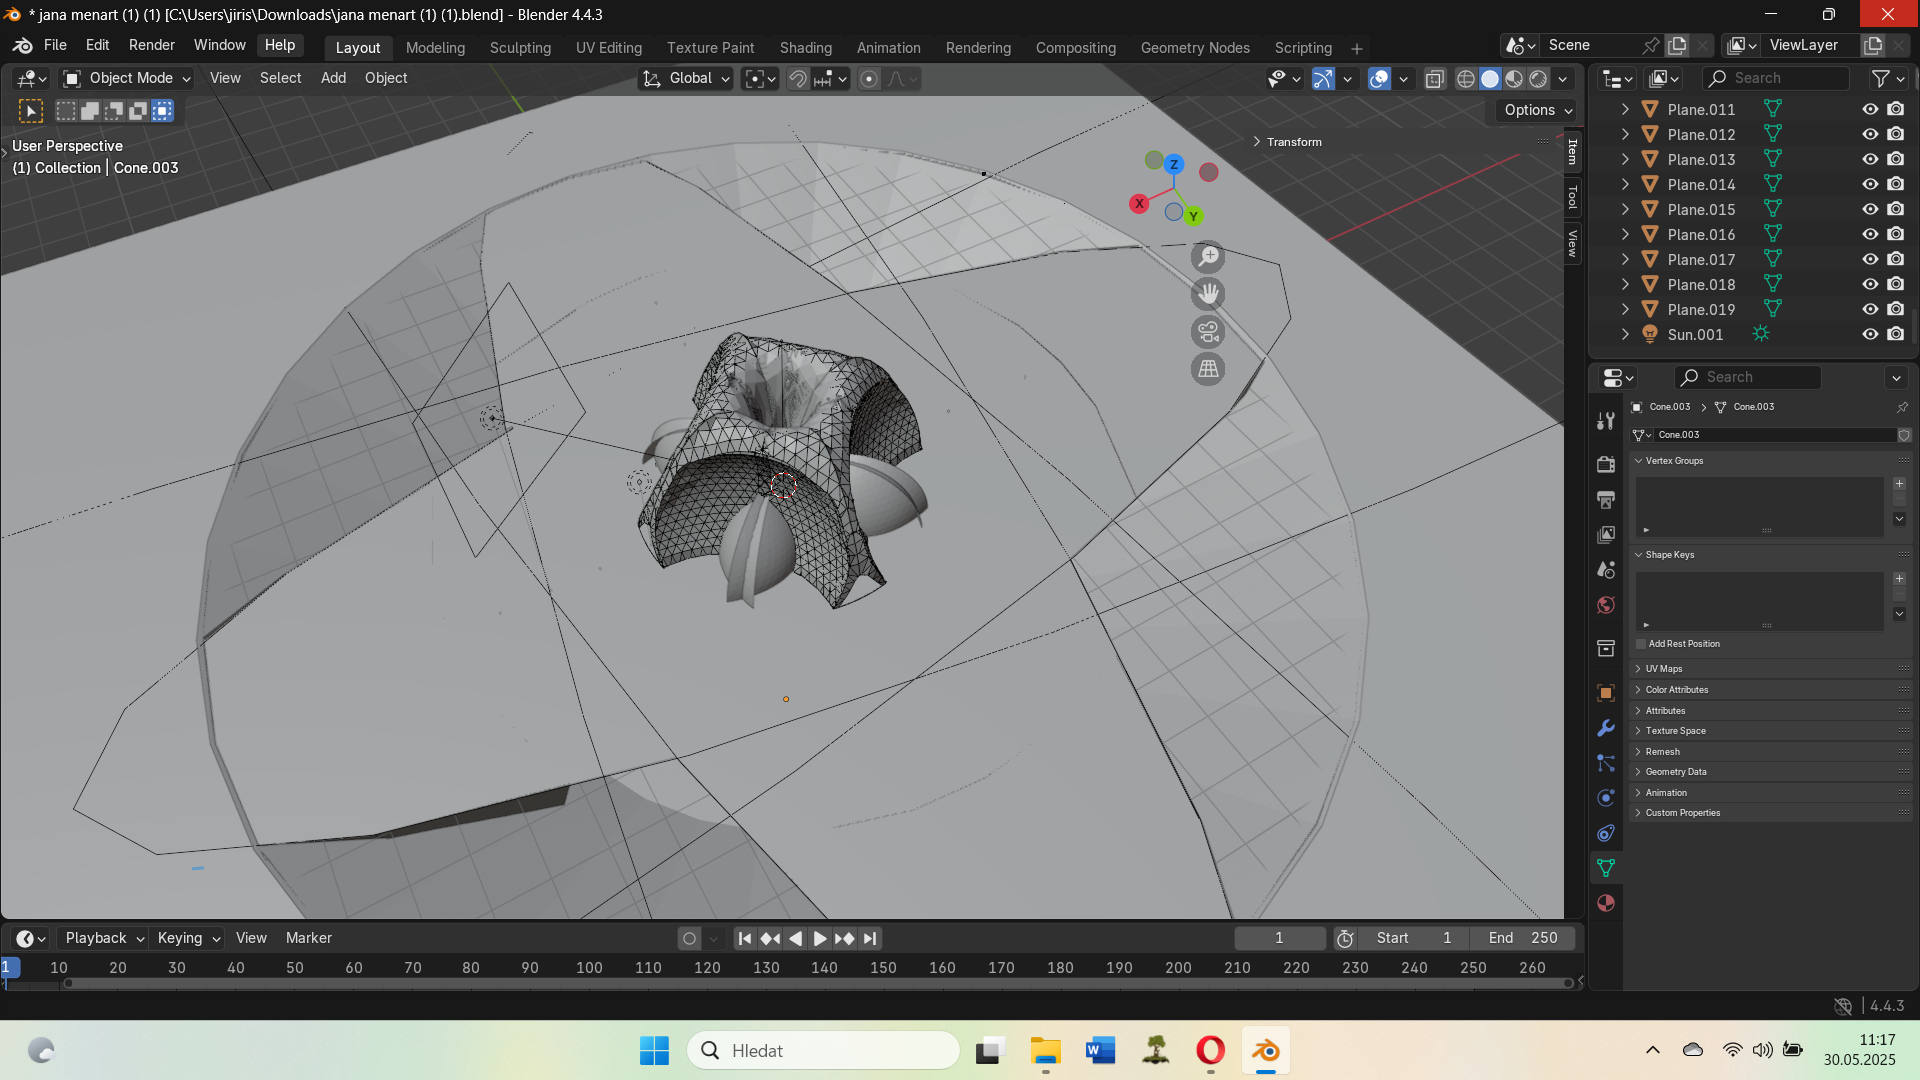Enable the Add Rest Position checkbox
Viewport: 1920px width, 1080px height.
tap(1641, 644)
